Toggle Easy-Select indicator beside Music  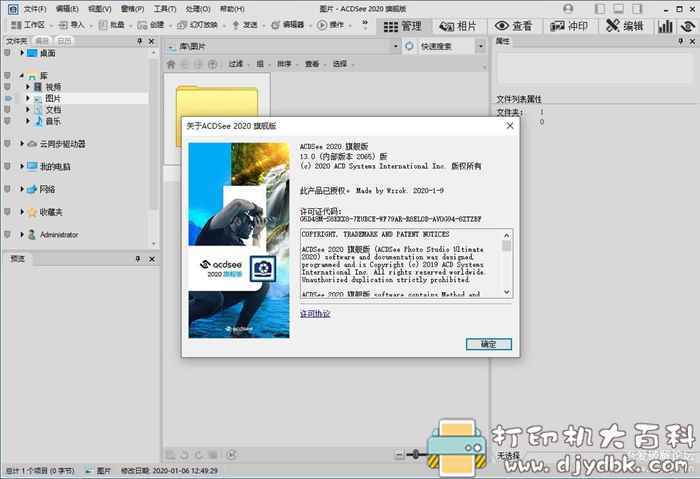pyautogui.click(x=7, y=121)
